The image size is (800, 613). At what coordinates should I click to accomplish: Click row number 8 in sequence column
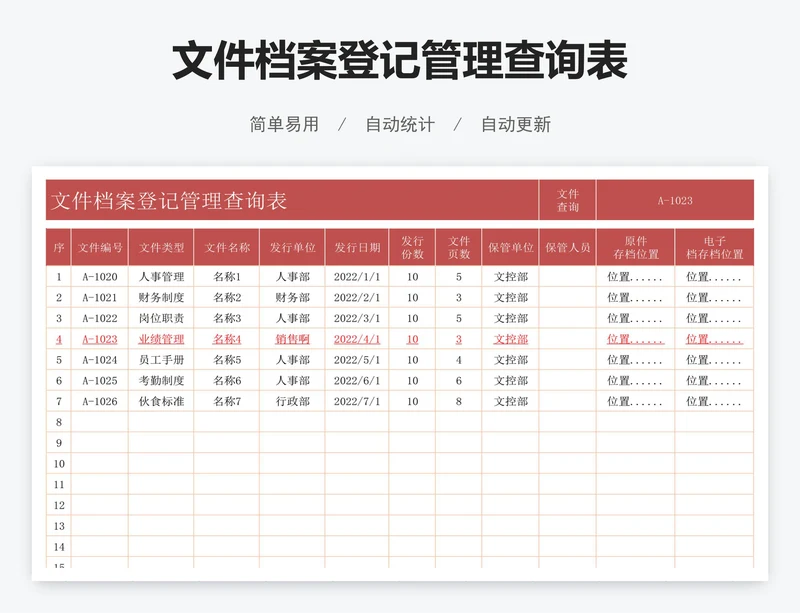[x=59, y=422]
